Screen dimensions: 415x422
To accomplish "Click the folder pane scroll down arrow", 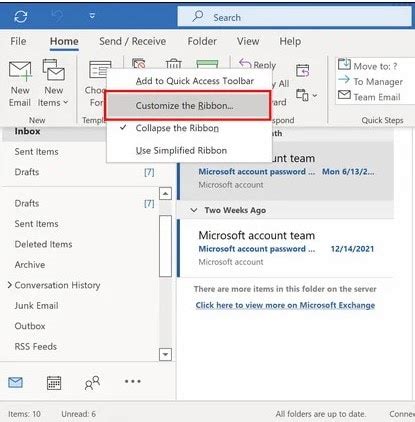I will (x=165, y=354).
